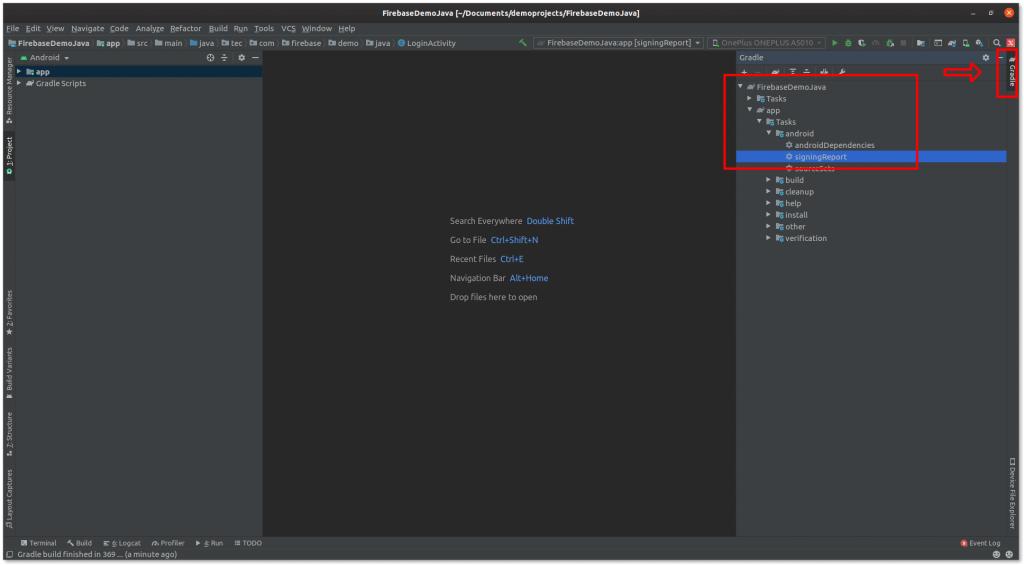Viewport: 1024px width, 565px height.
Task: Expand the verification tasks group
Action: coord(769,238)
